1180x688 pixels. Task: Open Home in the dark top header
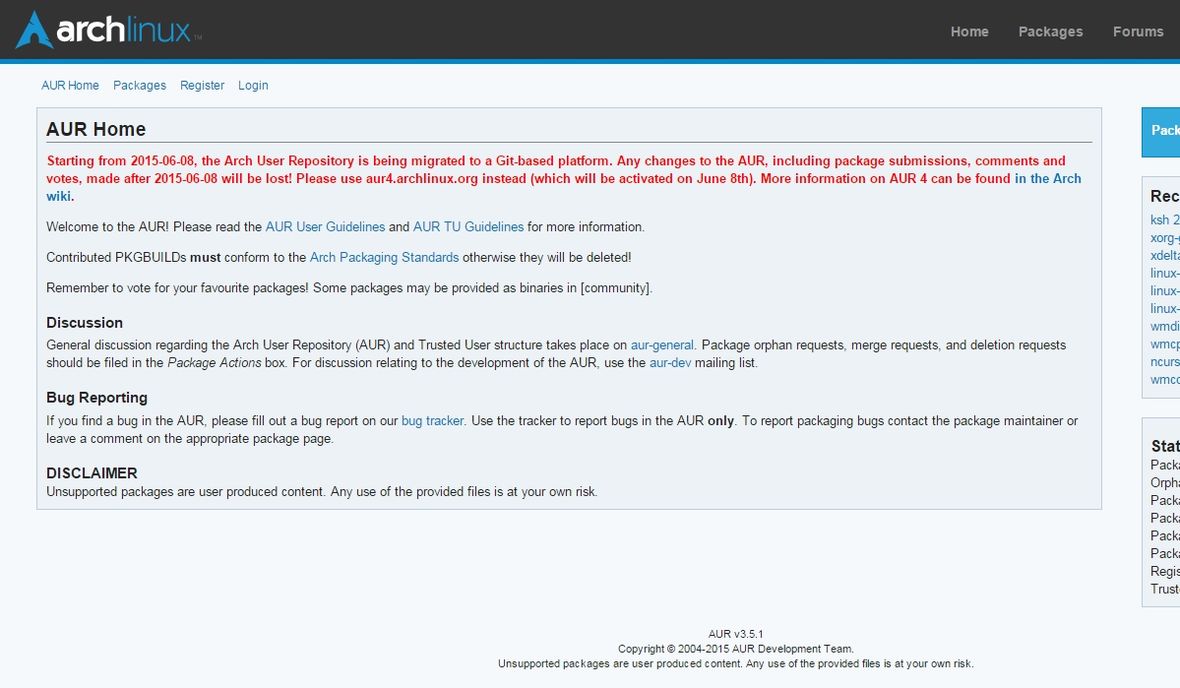click(969, 32)
